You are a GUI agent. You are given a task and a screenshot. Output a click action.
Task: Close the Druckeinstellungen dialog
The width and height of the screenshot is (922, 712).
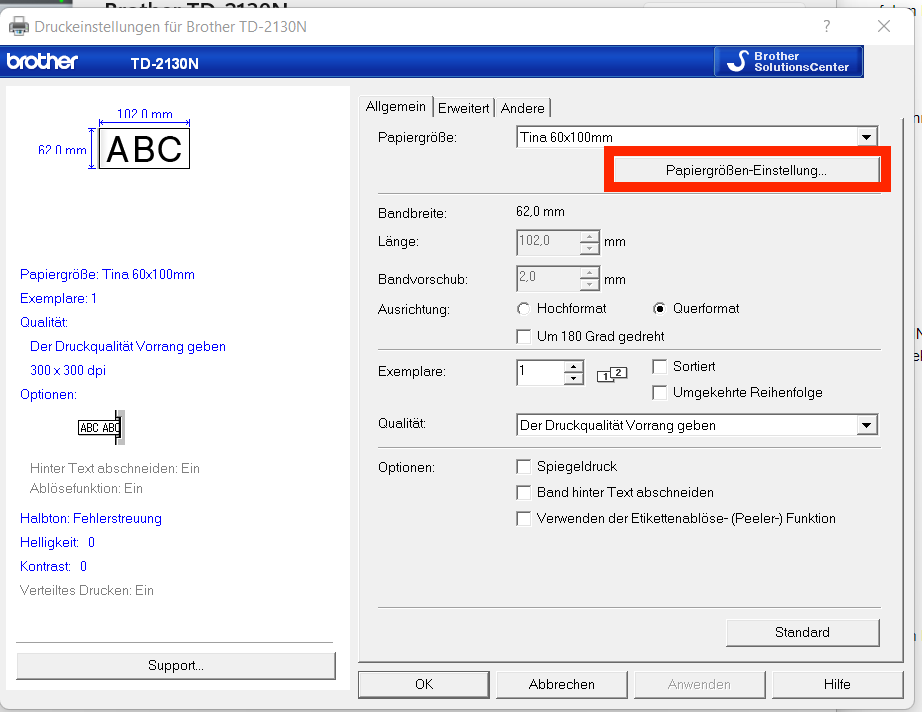click(884, 26)
